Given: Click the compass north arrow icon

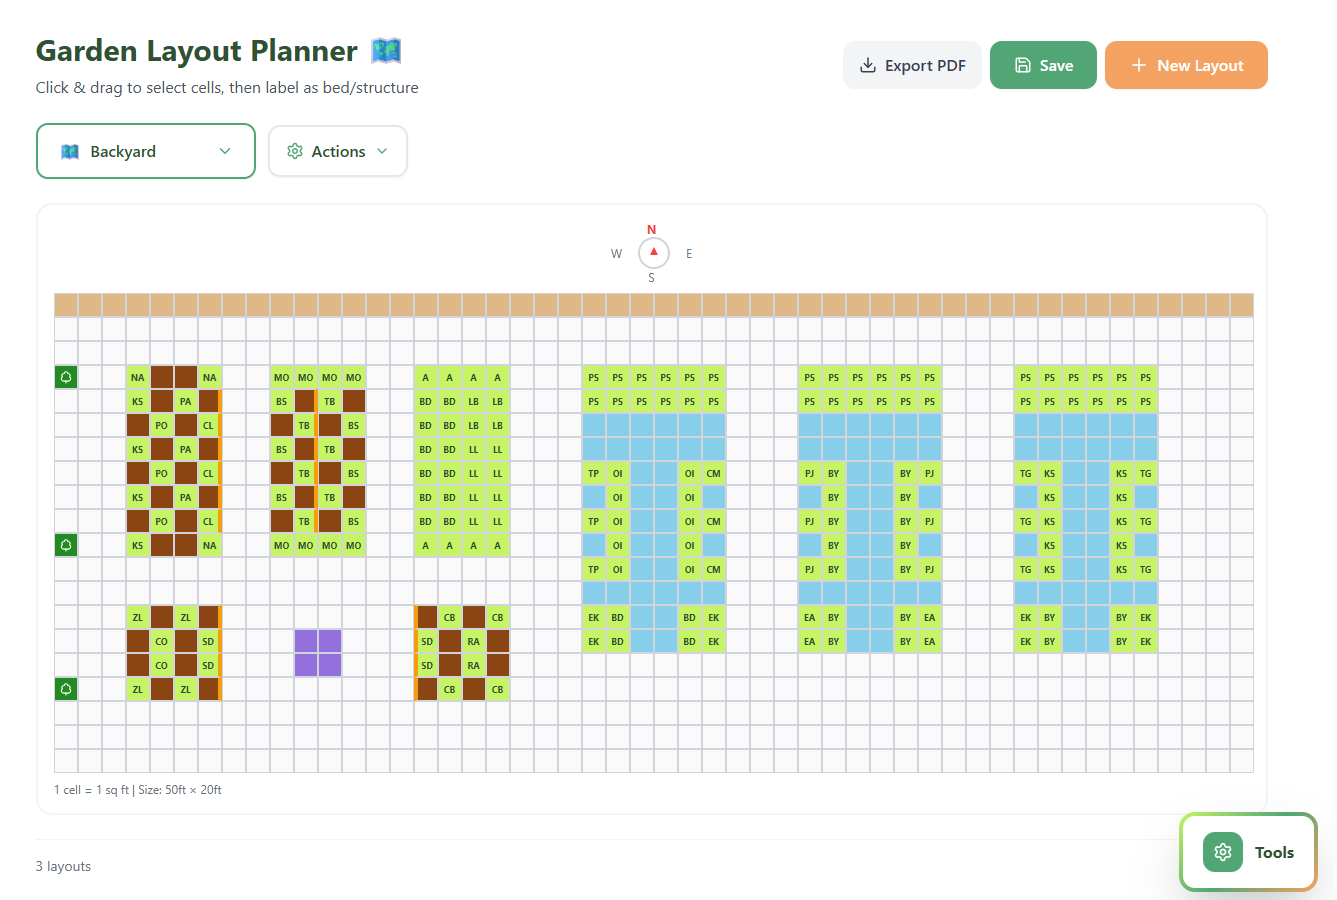Looking at the screenshot, I should 654,252.
